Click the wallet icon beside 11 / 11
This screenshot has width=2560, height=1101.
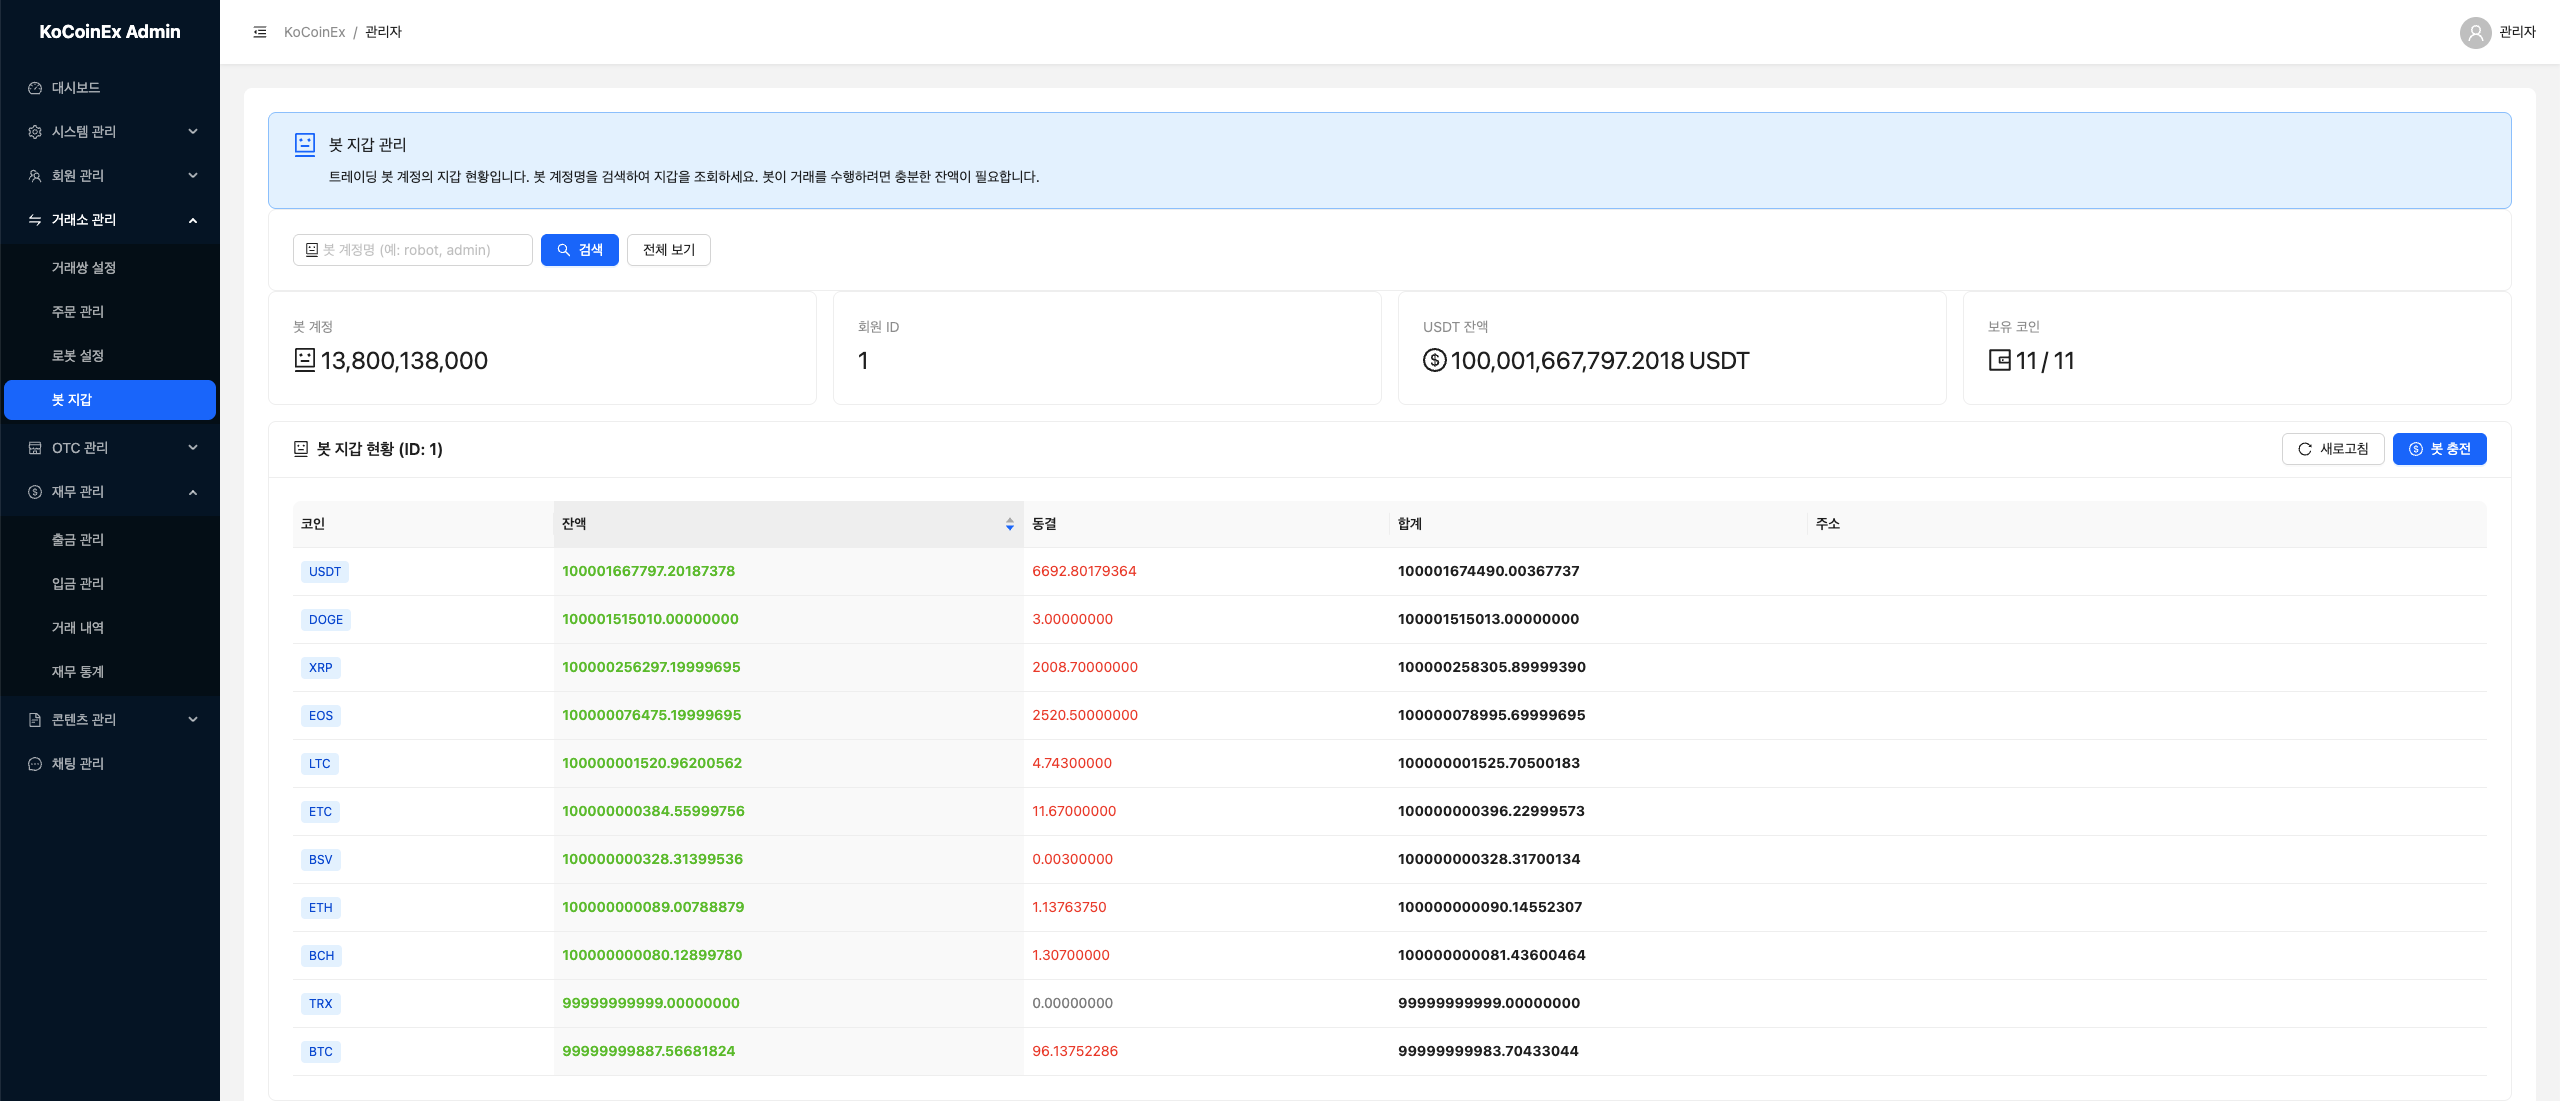pos(2000,360)
